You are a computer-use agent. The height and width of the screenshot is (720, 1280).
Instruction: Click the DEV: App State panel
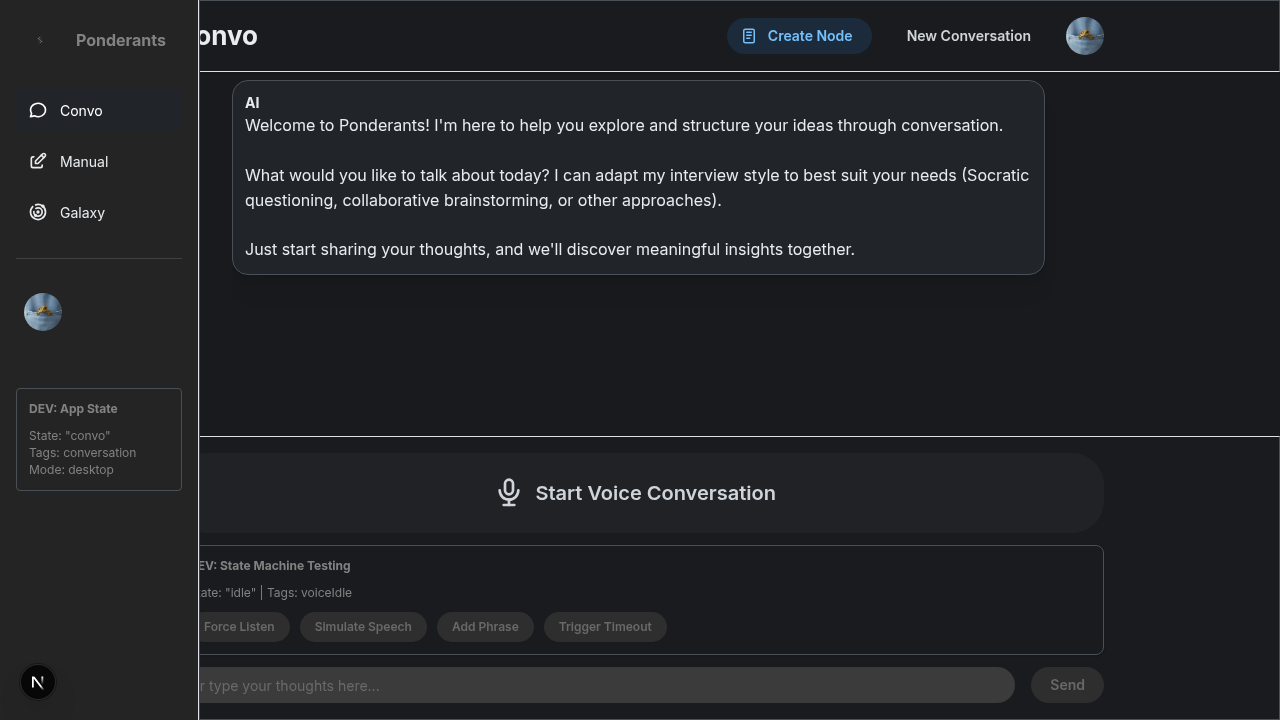99,439
